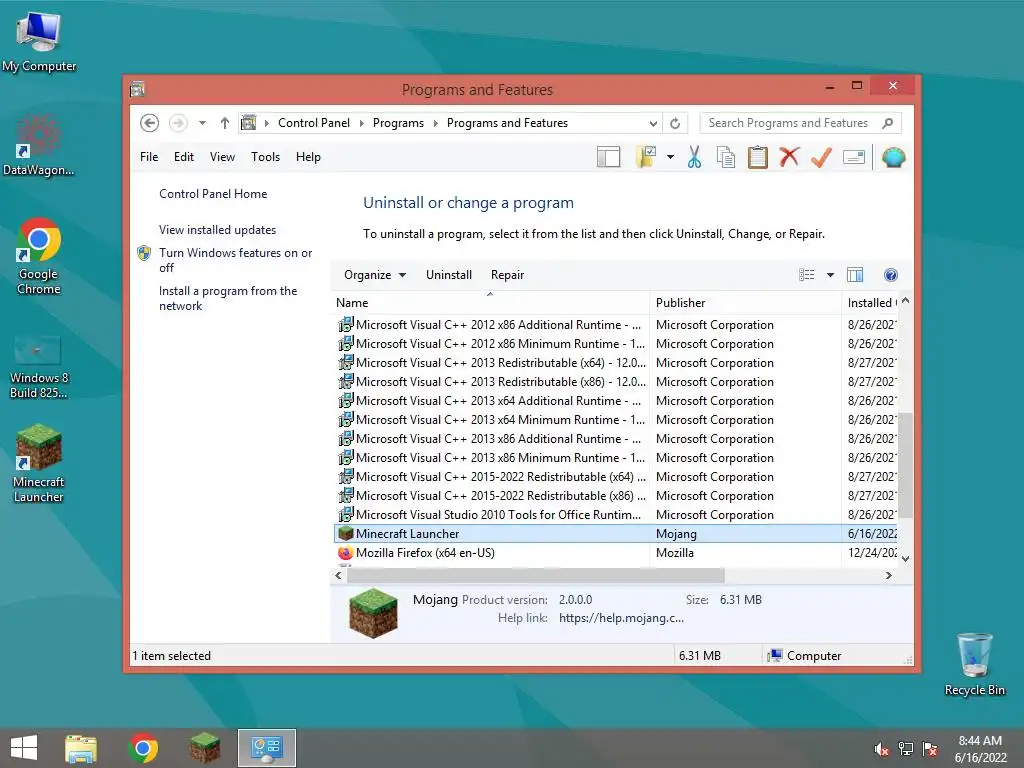Open Control Panel Home link
Screen dimensions: 1024x768
pyautogui.click(x=213, y=194)
